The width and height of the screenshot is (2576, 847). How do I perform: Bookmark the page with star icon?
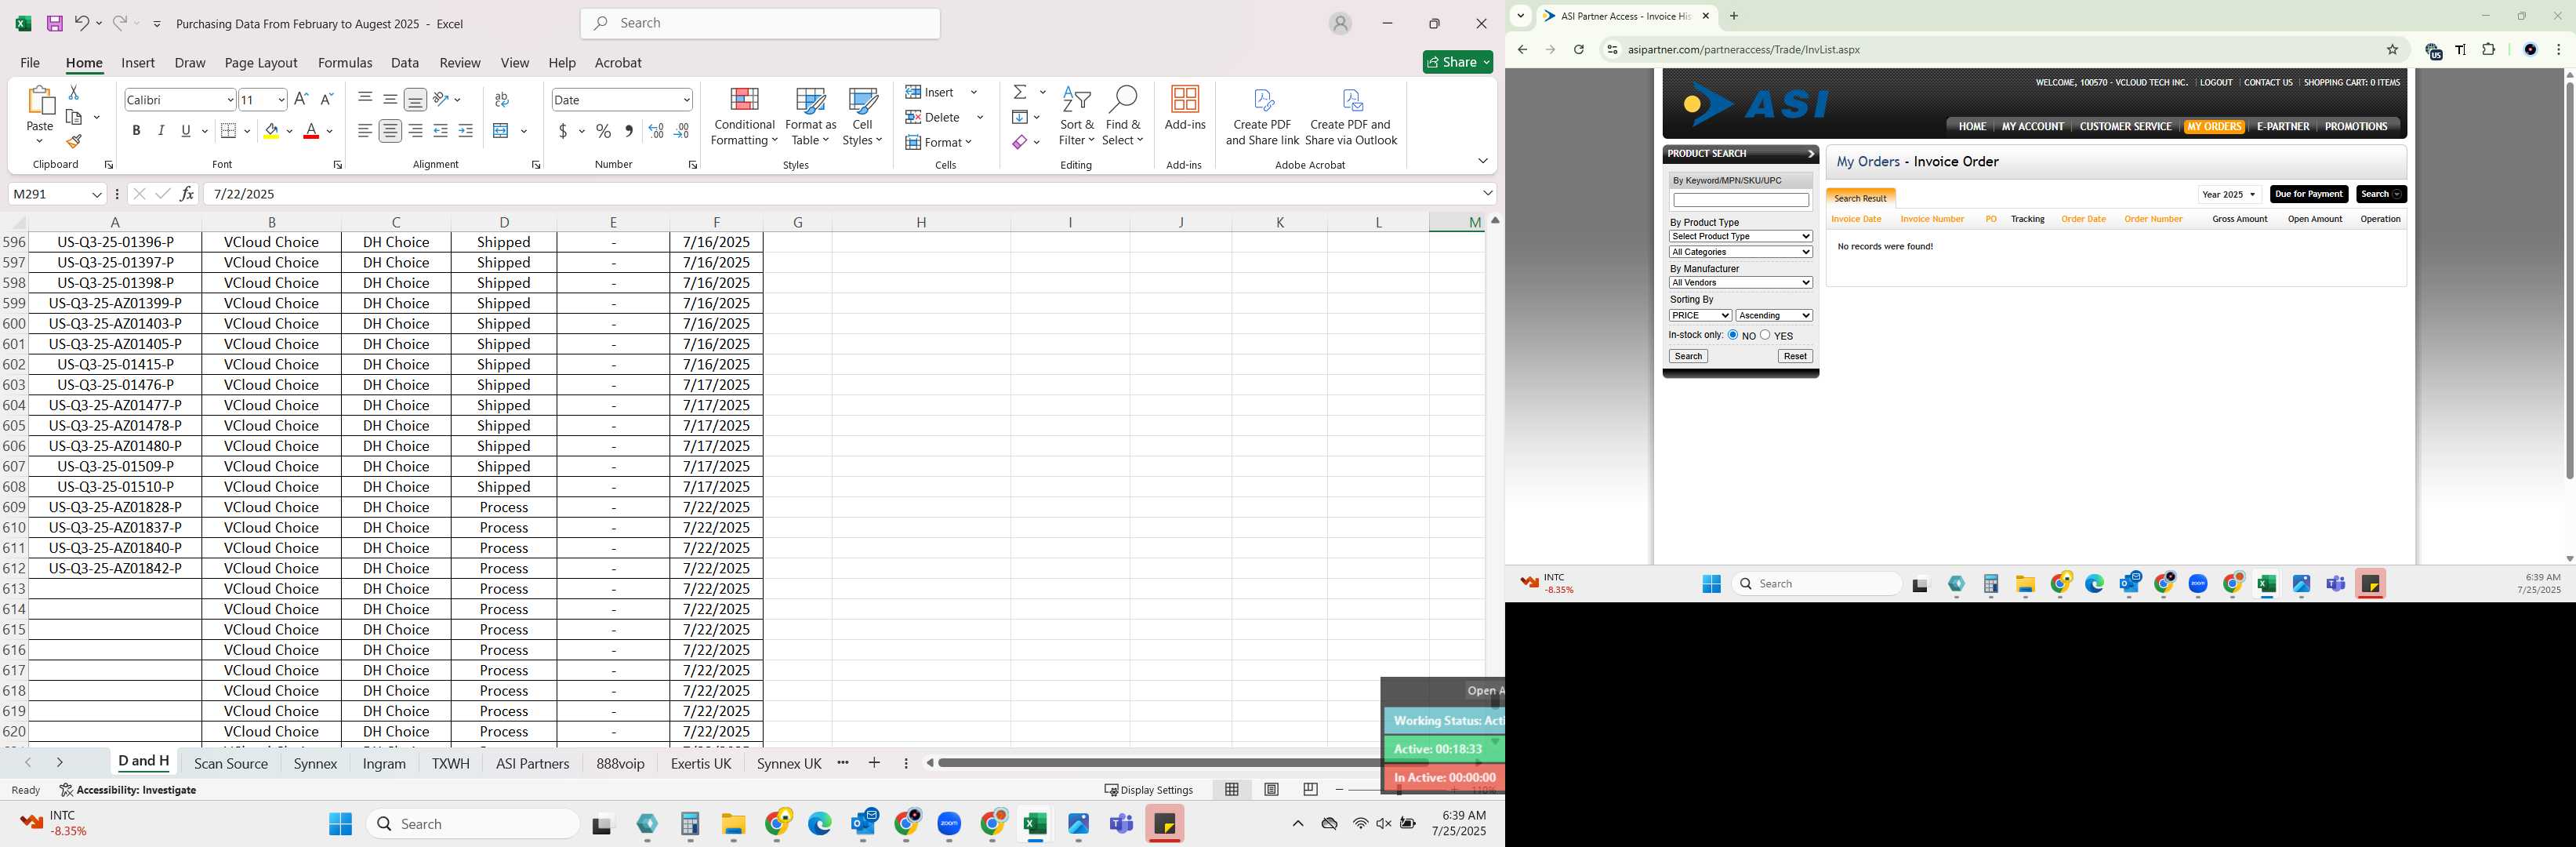pos(2393,49)
